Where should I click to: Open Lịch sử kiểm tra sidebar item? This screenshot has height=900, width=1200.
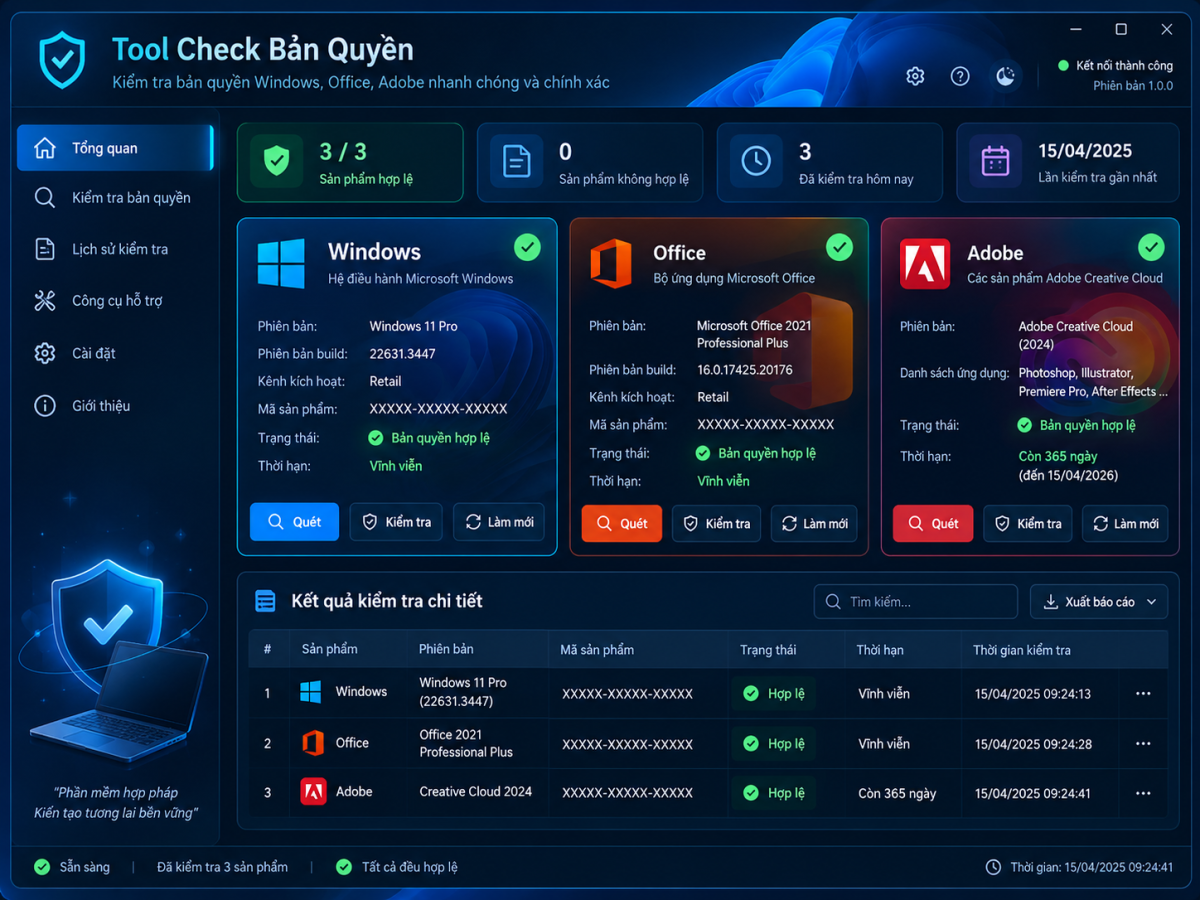click(x=115, y=249)
